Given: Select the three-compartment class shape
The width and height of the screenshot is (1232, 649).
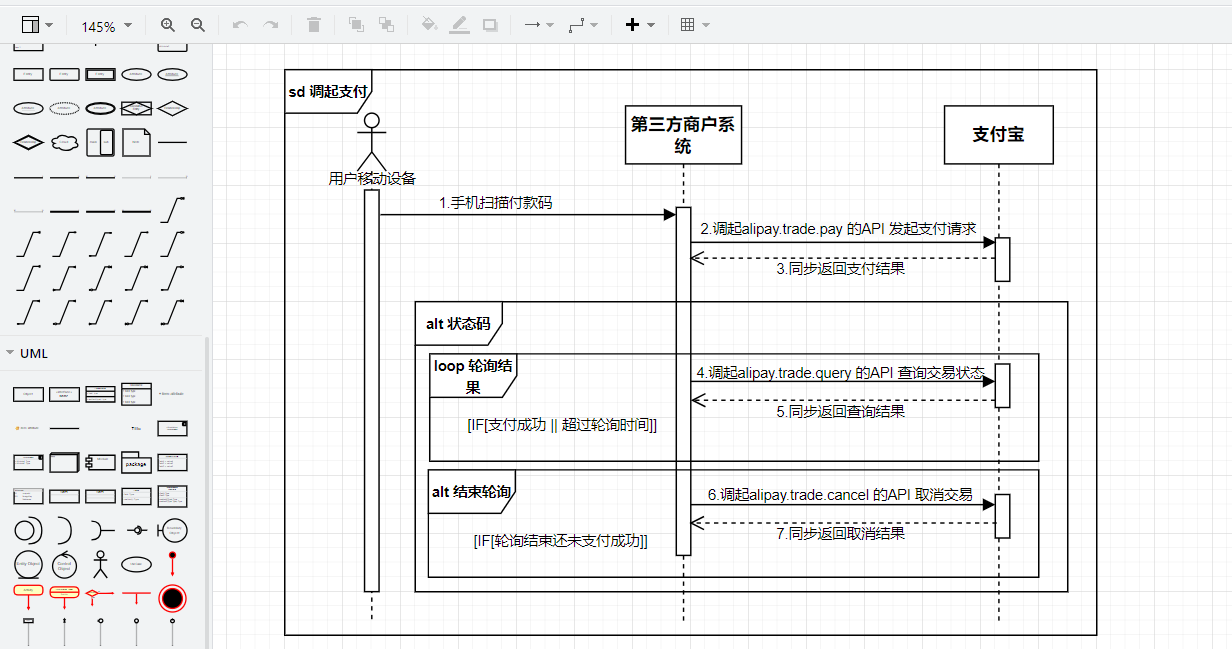Looking at the screenshot, I should point(100,394).
